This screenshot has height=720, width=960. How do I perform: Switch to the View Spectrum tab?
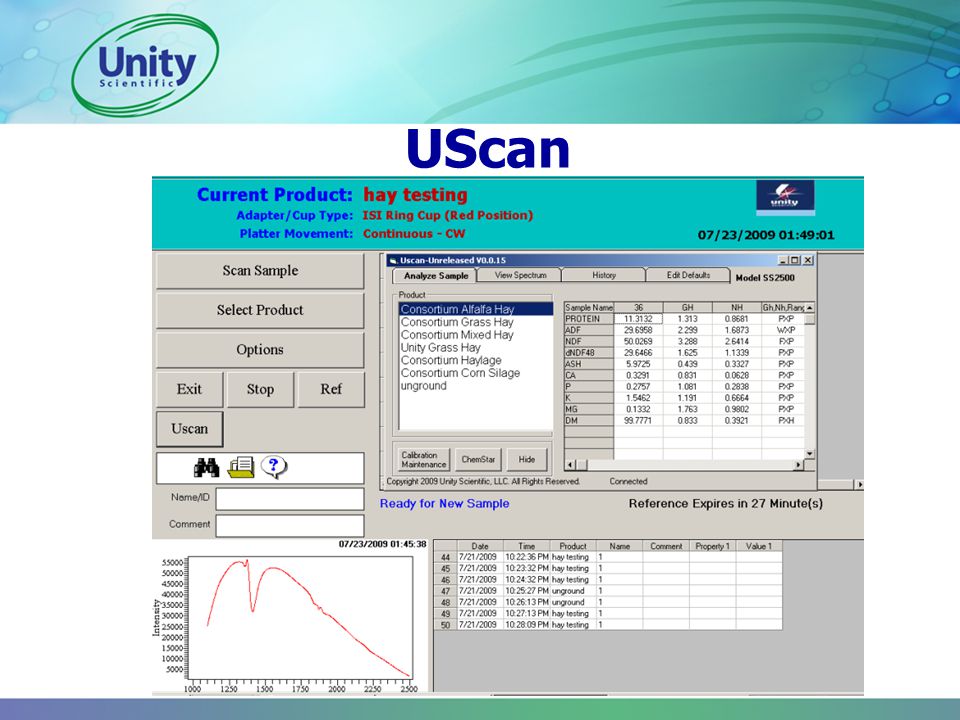click(520, 276)
